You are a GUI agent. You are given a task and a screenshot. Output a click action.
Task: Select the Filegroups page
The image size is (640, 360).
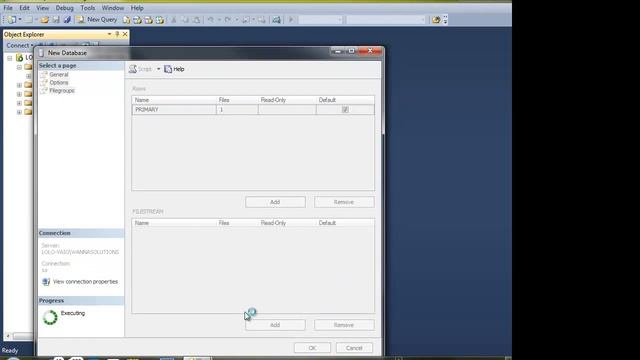(x=62, y=91)
